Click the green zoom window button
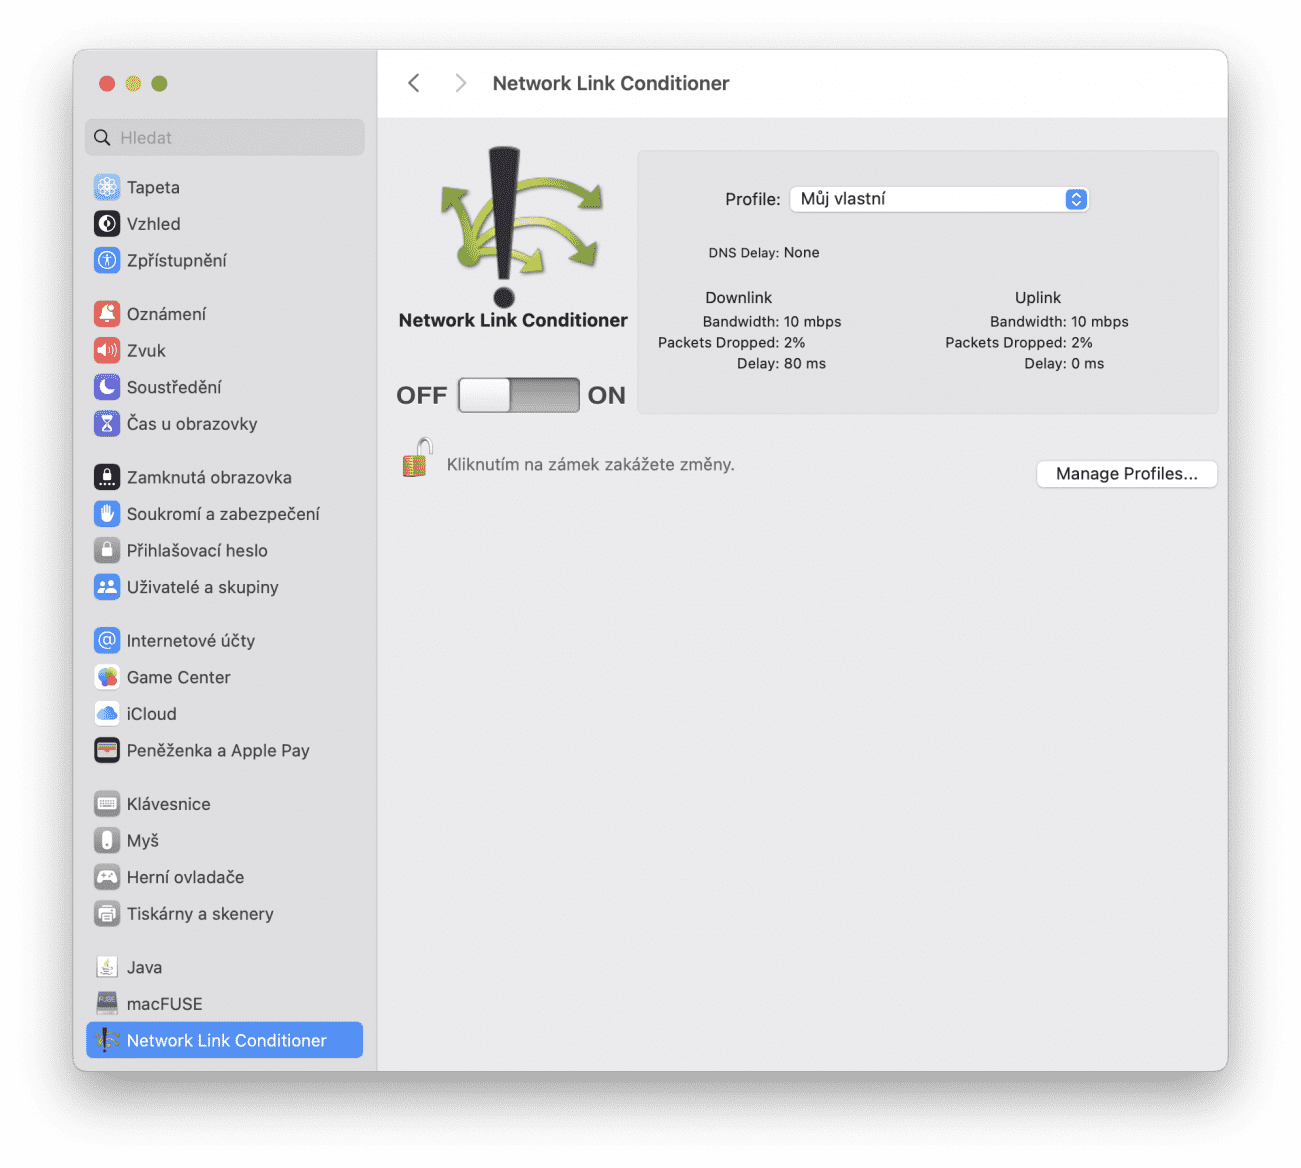Image resolution: width=1301 pixels, height=1168 pixels. (x=159, y=83)
